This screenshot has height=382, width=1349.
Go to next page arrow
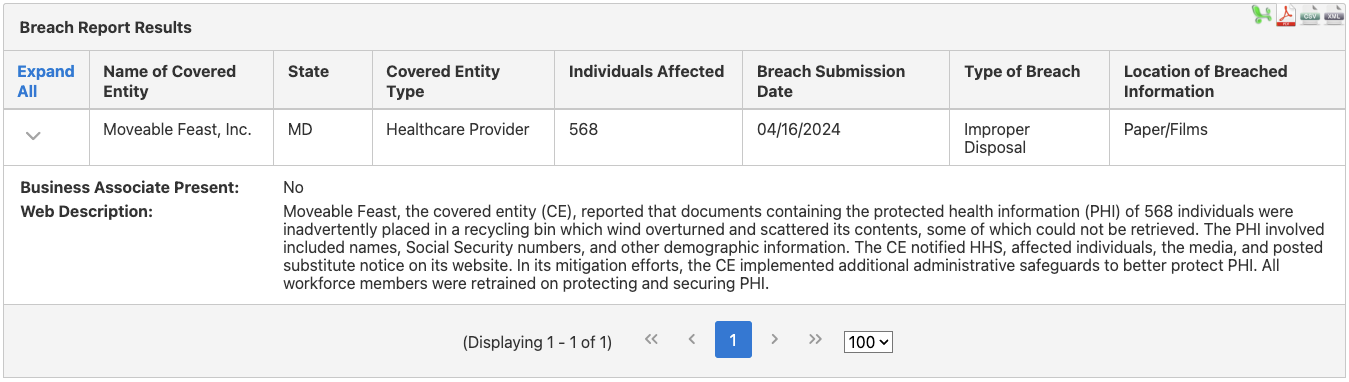click(x=774, y=340)
